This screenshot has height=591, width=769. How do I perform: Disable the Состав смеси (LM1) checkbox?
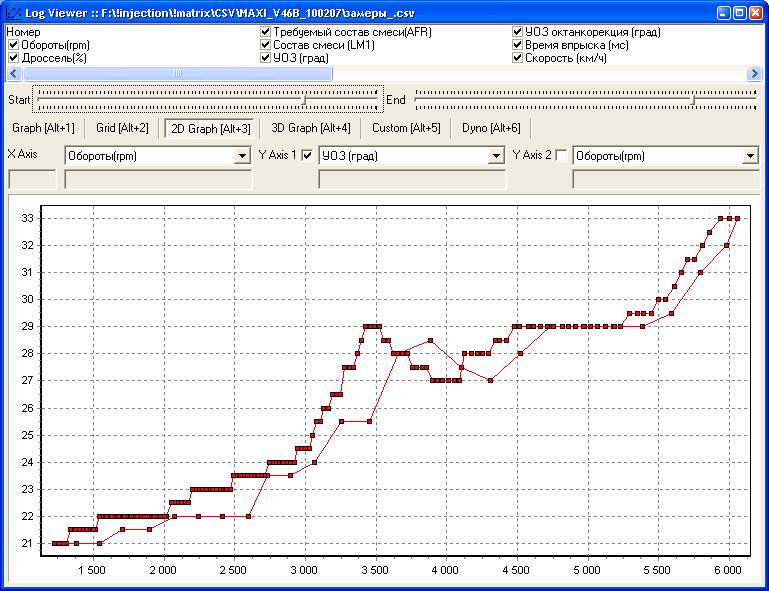(x=265, y=45)
